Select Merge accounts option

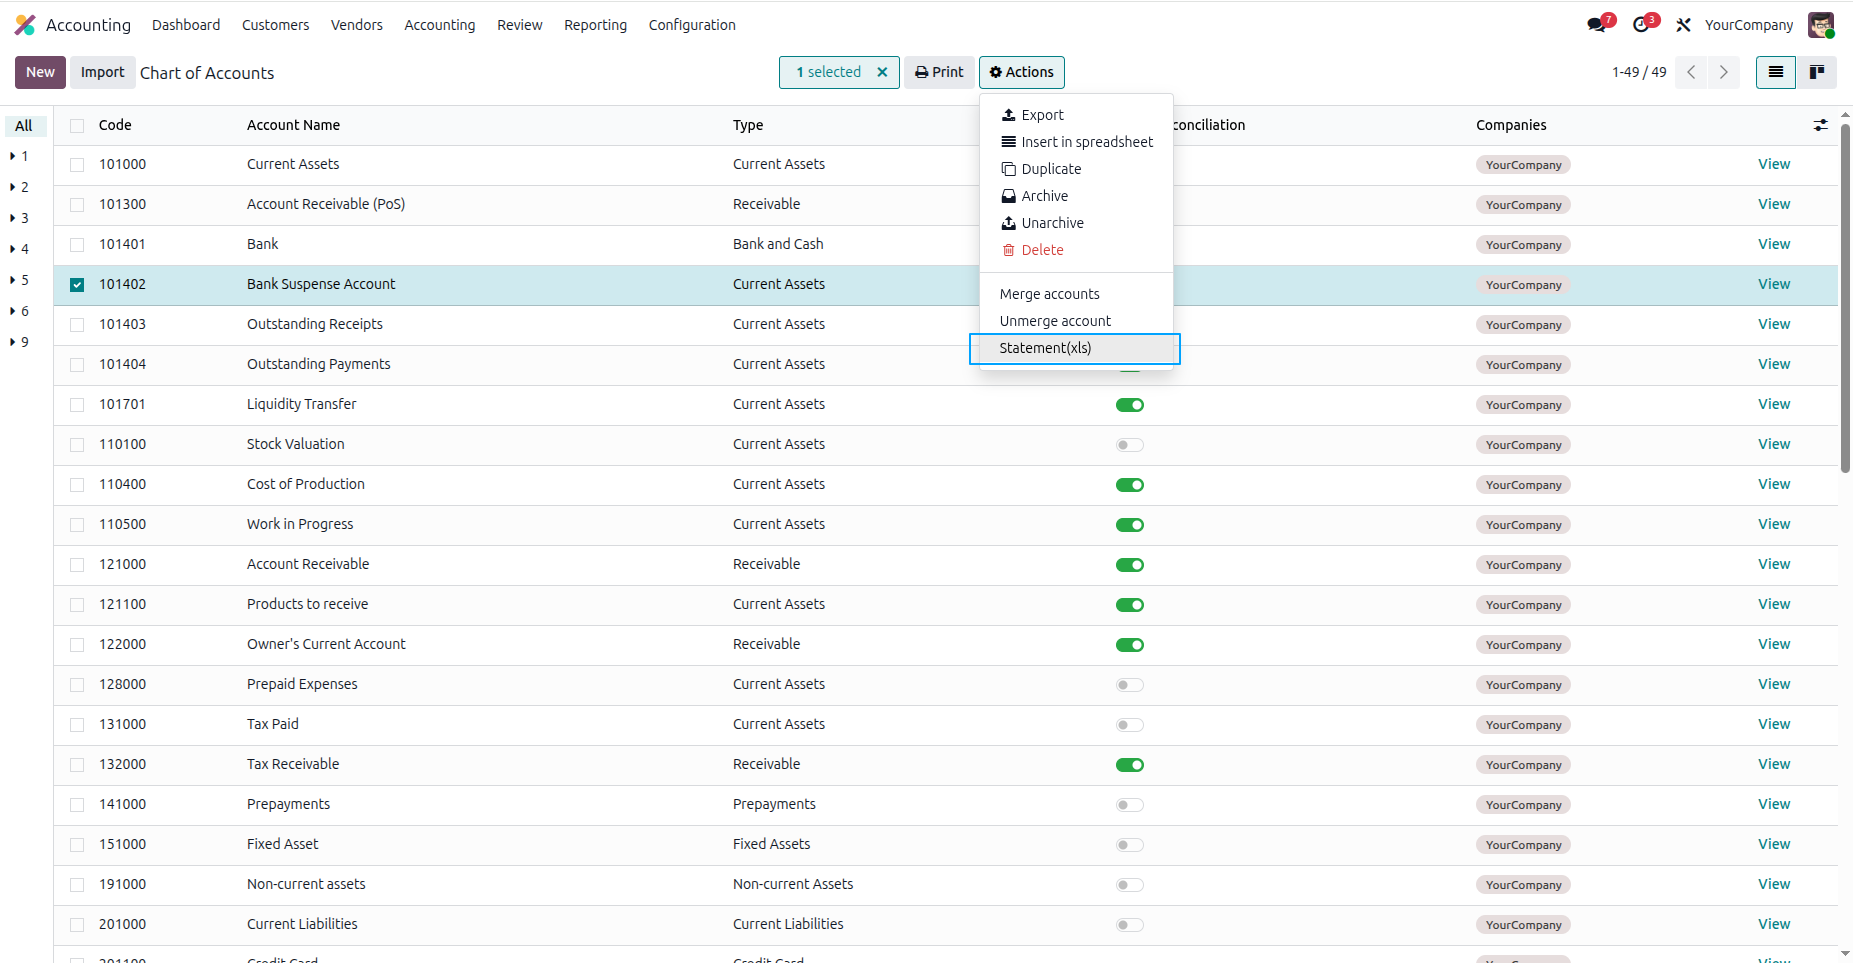(1076, 294)
